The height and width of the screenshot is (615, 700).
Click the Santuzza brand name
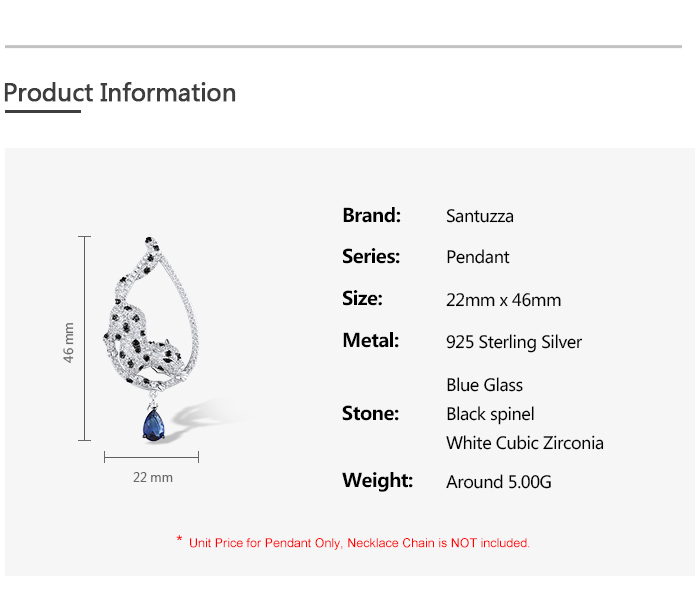(x=480, y=216)
